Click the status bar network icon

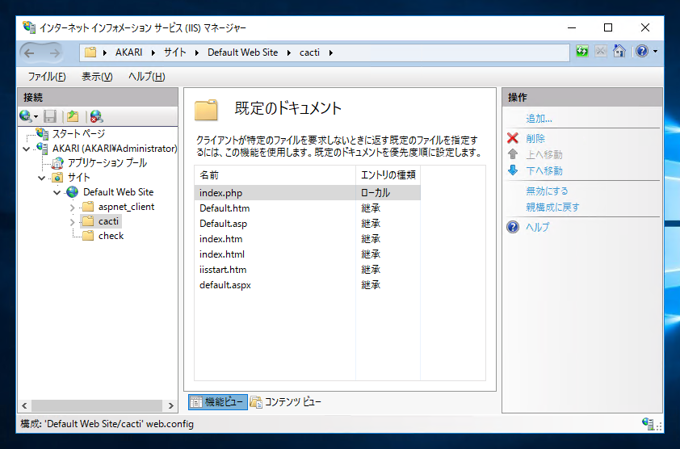tap(649, 424)
